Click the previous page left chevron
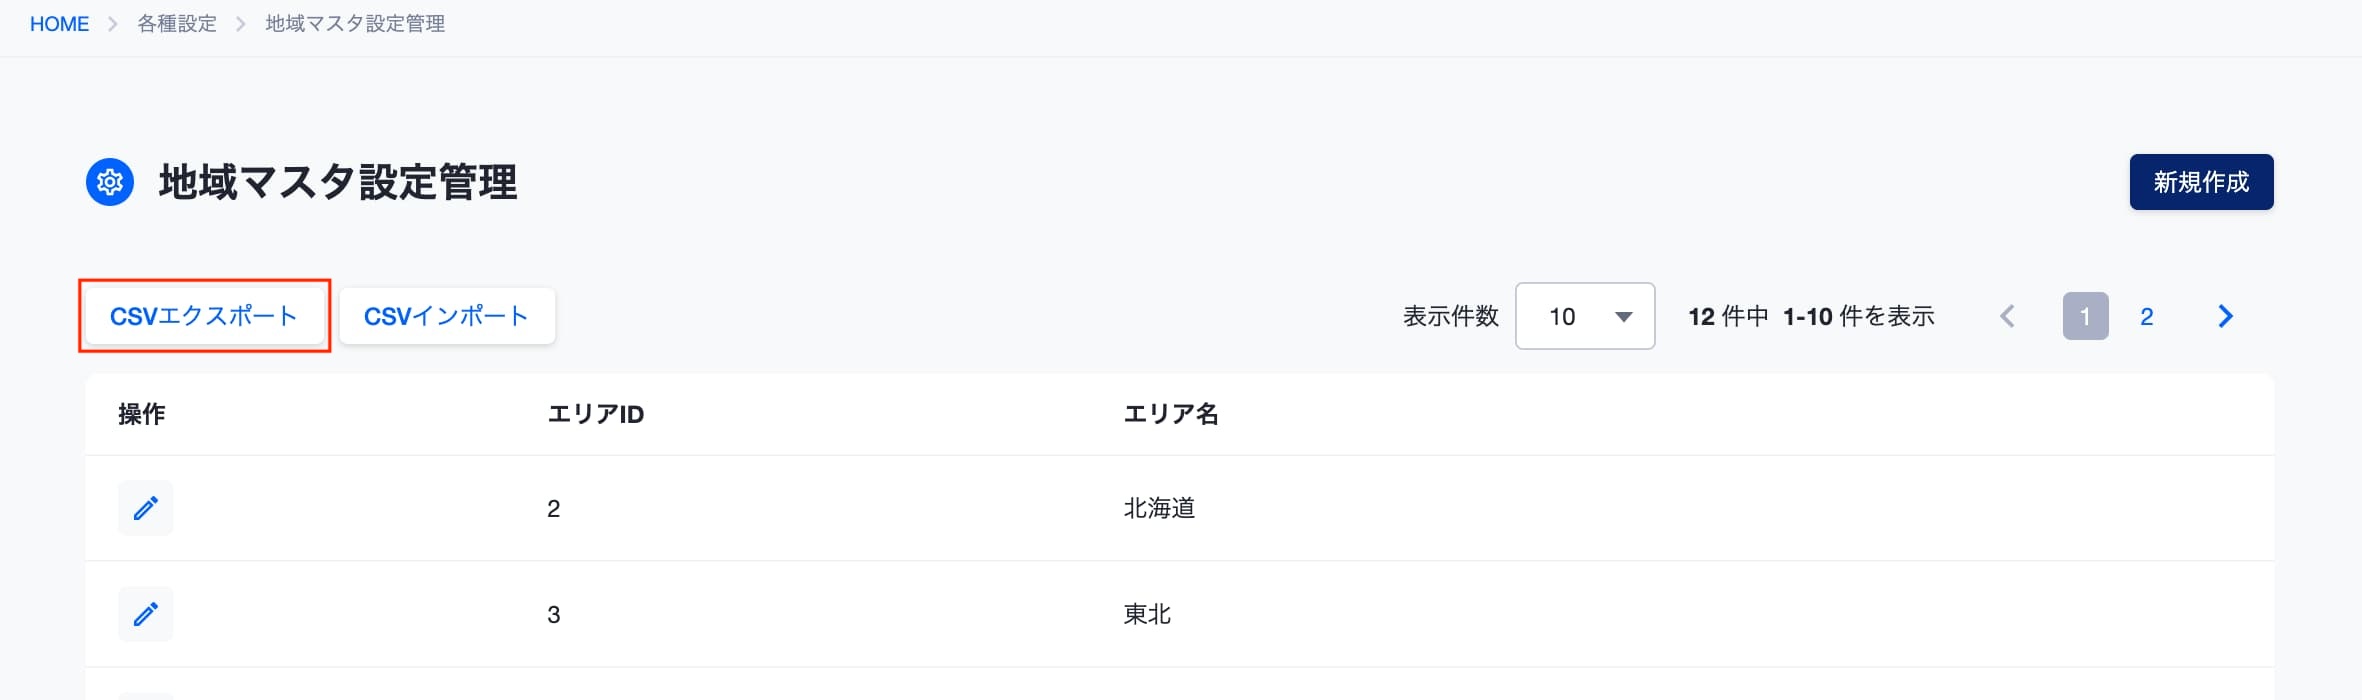This screenshot has width=2362, height=700. 2007,316
